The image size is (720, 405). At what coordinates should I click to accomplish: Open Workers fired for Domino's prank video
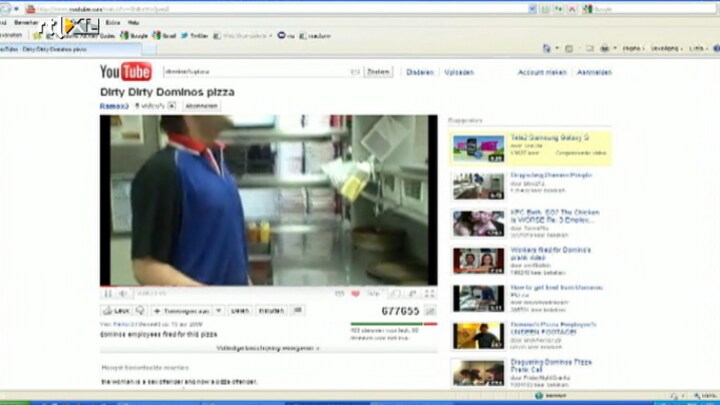click(551, 253)
